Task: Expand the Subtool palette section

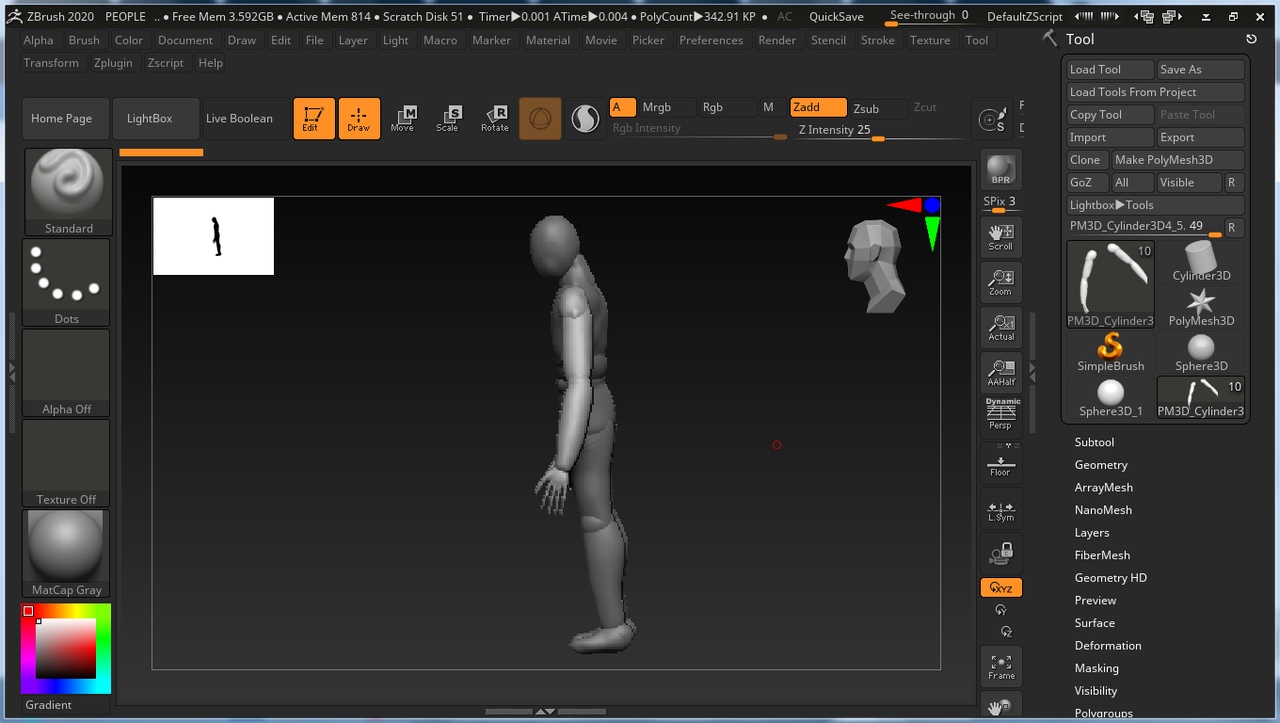Action: 1094,442
